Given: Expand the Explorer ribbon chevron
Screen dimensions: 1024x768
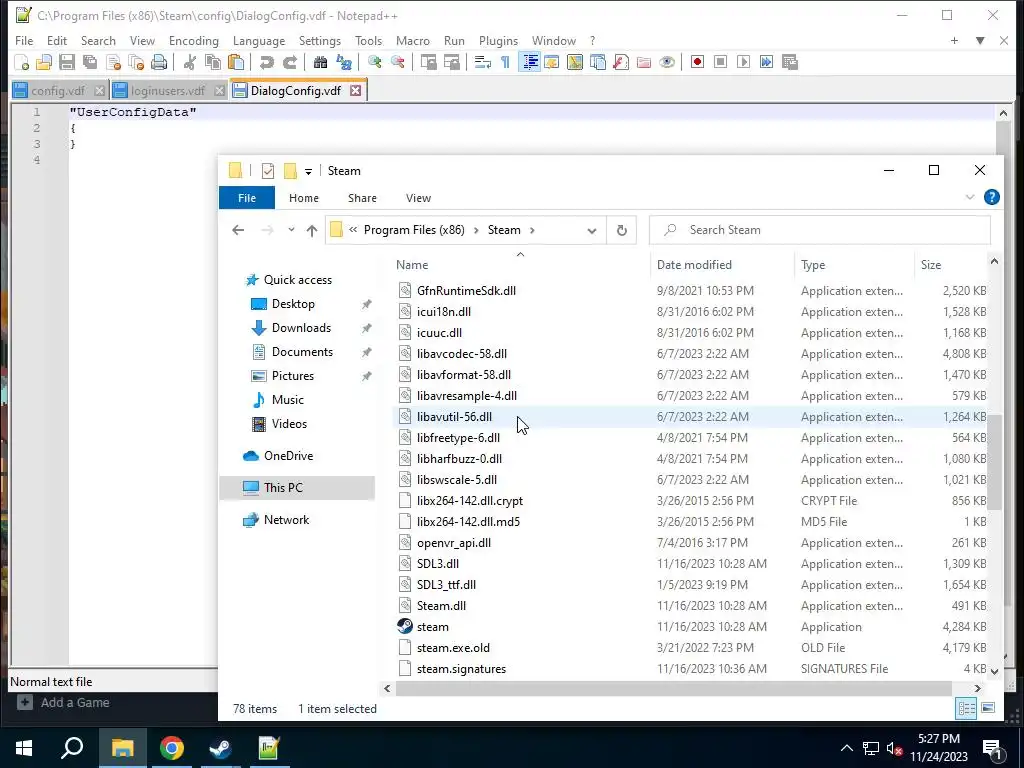Looking at the screenshot, I should click(970, 197).
